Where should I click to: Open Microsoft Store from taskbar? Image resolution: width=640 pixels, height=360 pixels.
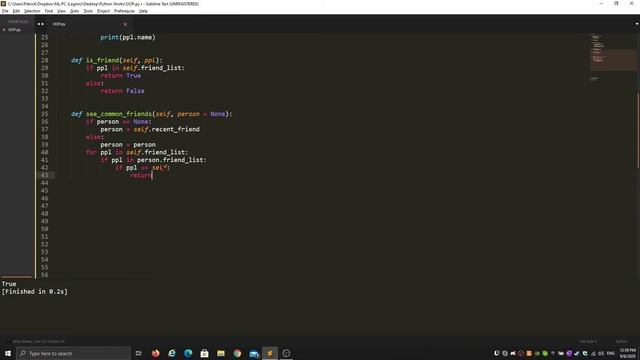click(204, 353)
